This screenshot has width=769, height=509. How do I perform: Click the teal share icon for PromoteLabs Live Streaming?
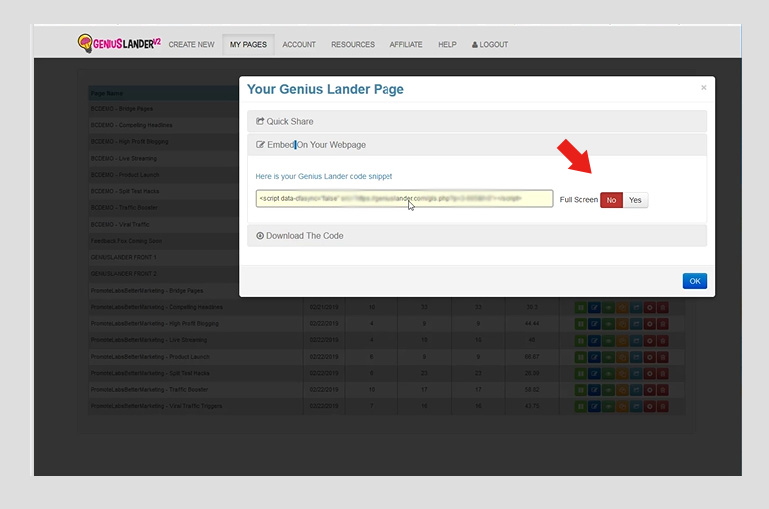click(636, 341)
